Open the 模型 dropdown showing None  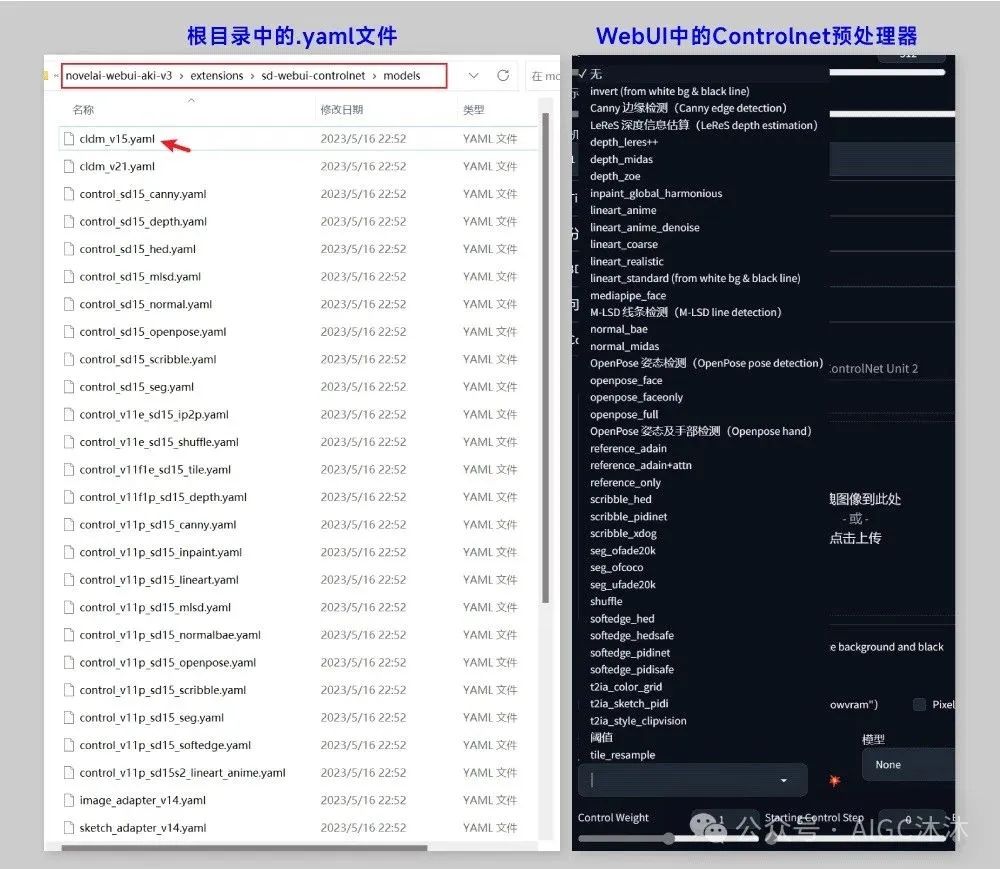[x=909, y=764]
